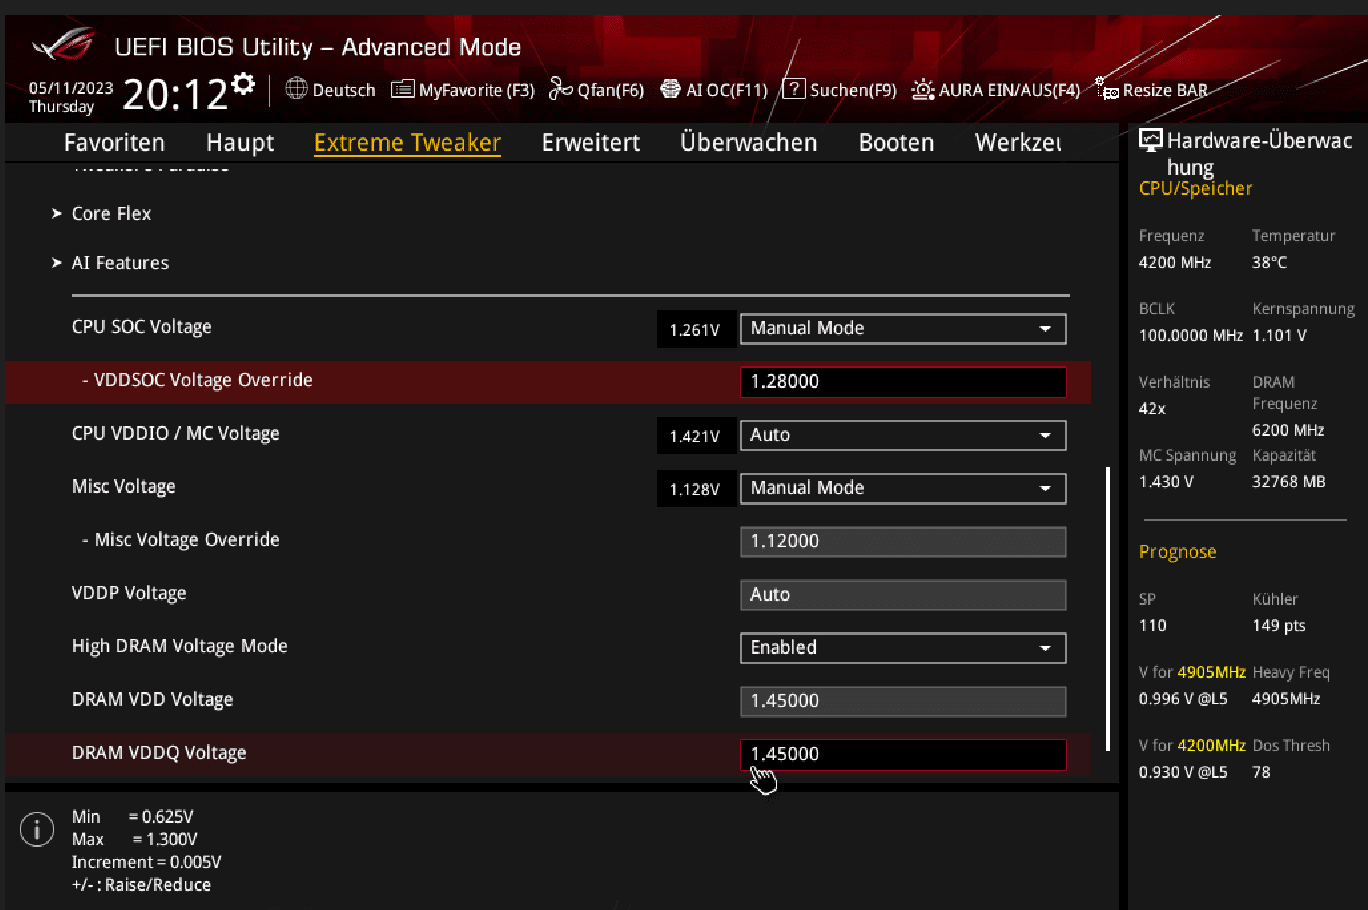
Task: Open Misc Voltage mode dropdown
Action: click(903, 488)
